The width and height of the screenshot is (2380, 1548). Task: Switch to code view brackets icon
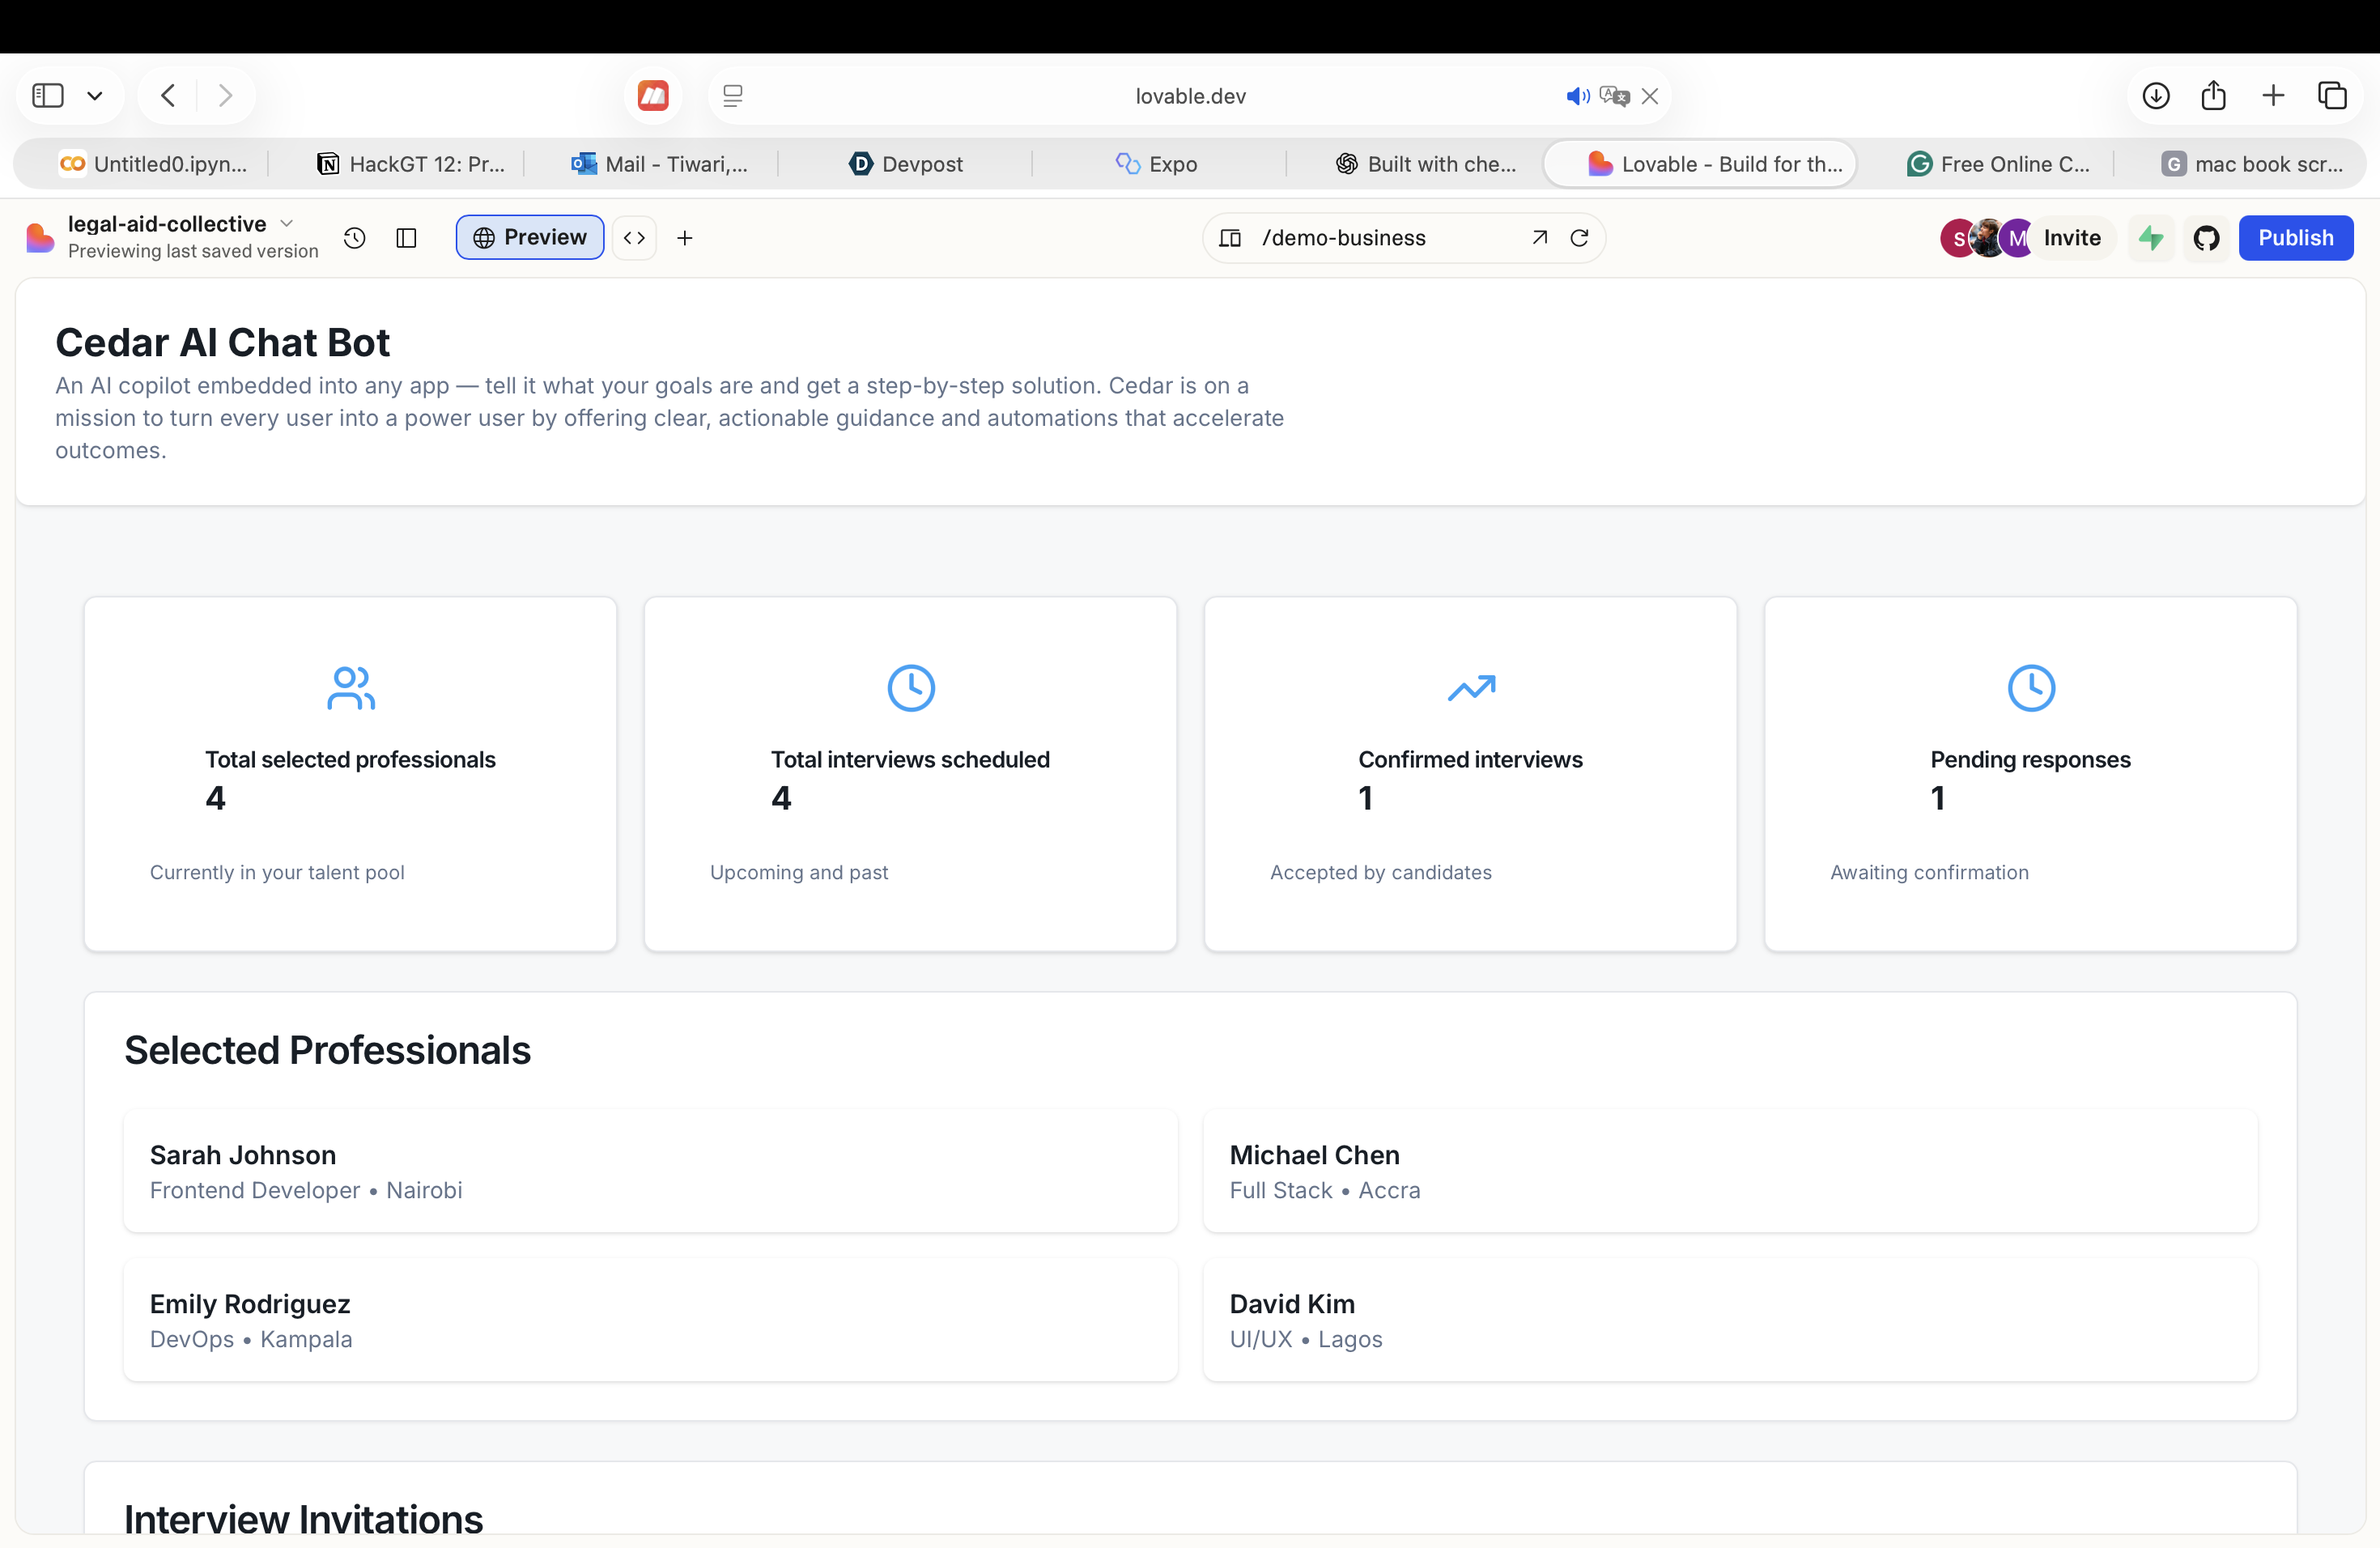click(634, 238)
